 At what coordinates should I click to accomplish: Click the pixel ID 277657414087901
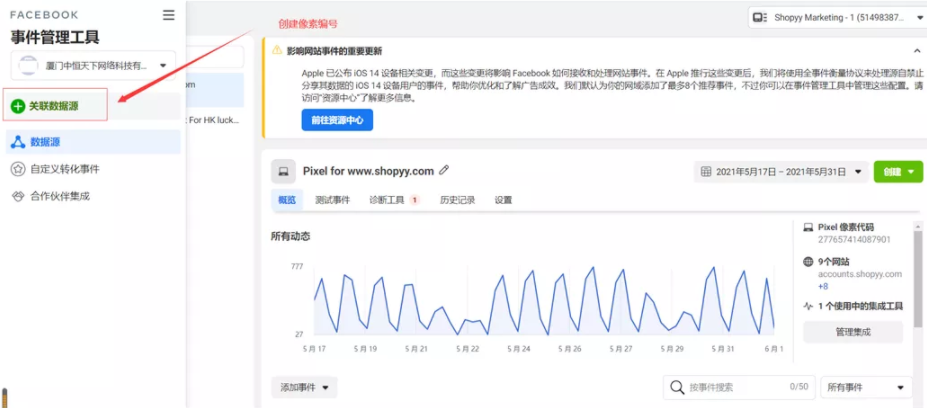pyautogui.click(x=854, y=239)
